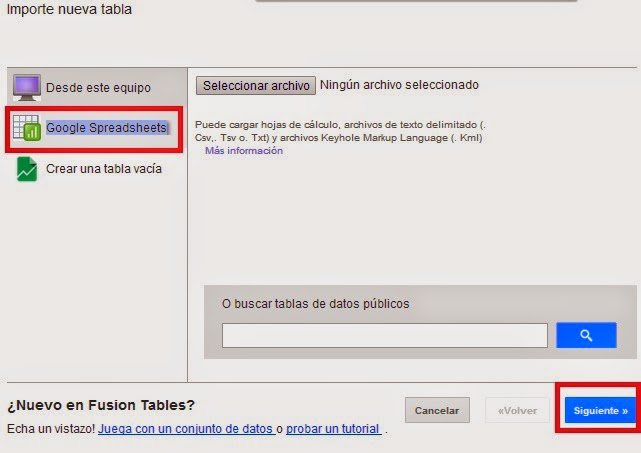Open the 'Más información' link
The width and height of the screenshot is (641, 453).
click(x=244, y=150)
